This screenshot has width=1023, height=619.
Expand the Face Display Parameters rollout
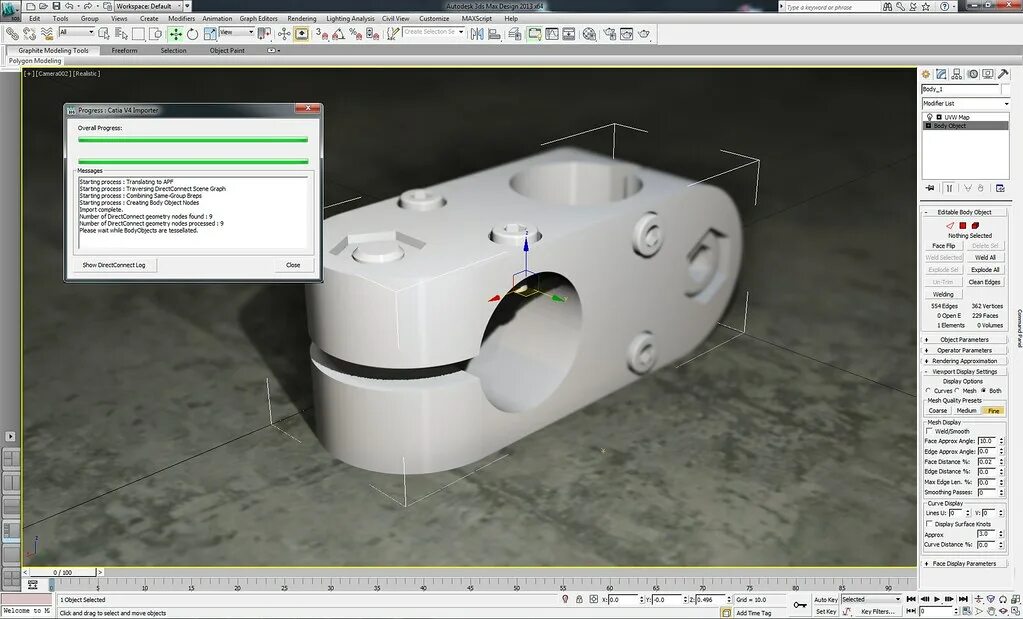tap(964, 563)
